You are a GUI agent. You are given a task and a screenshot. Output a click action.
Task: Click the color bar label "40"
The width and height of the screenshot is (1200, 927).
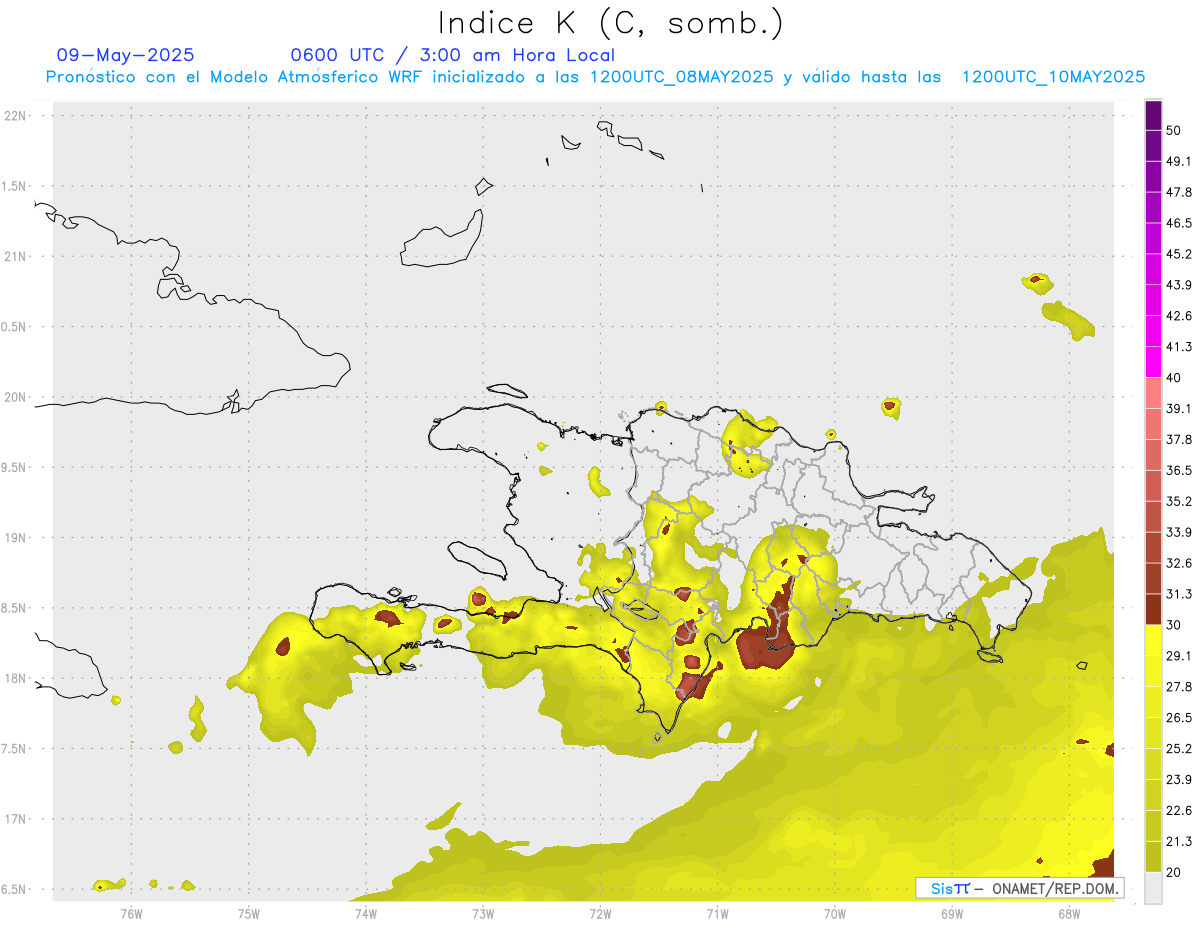[x=1174, y=378]
